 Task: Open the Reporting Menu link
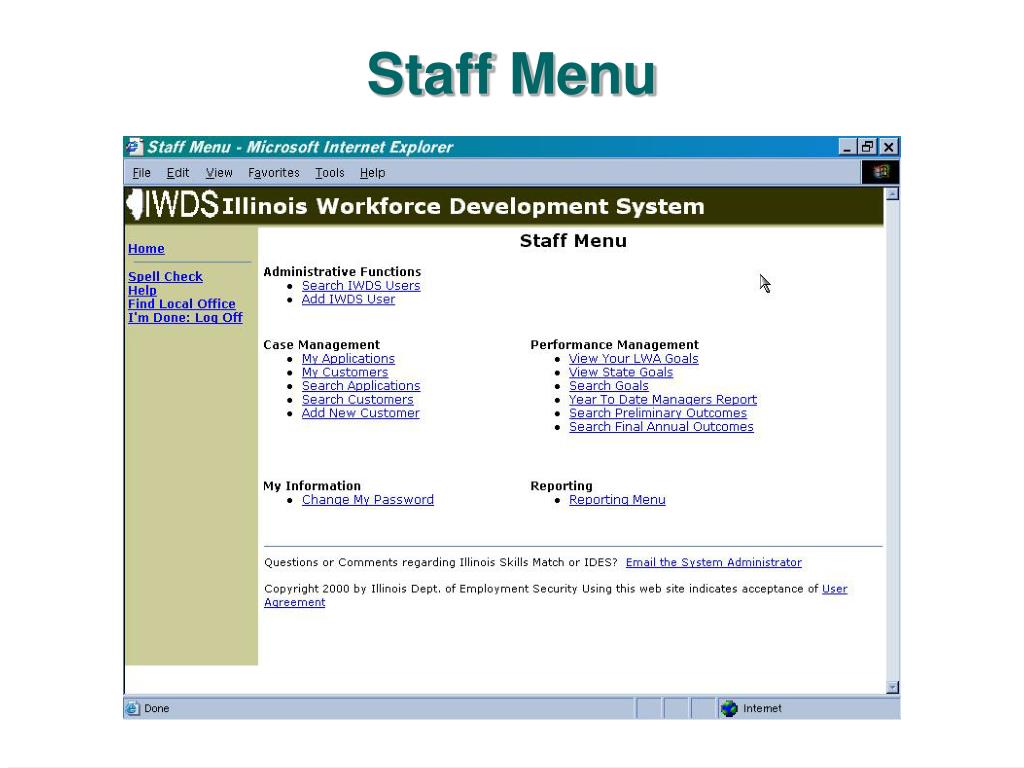pos(617,500)
